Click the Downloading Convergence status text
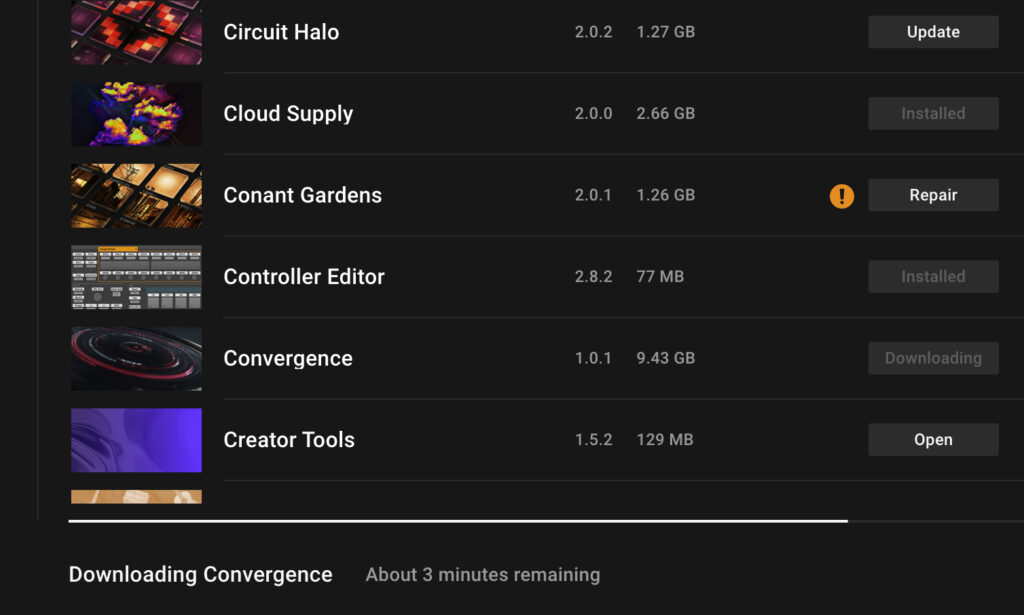 coord(200,575)
